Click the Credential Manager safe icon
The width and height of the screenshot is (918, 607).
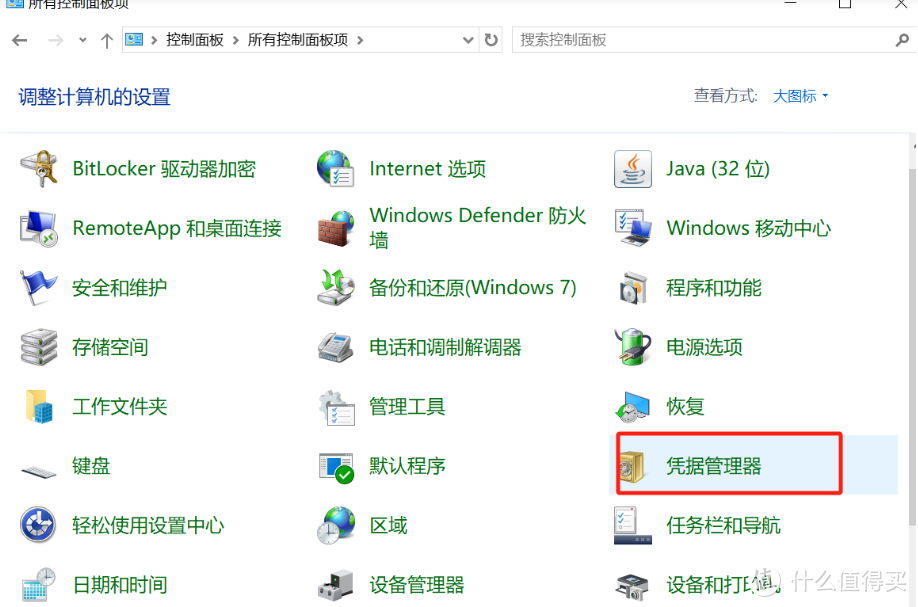pos(632,467)
